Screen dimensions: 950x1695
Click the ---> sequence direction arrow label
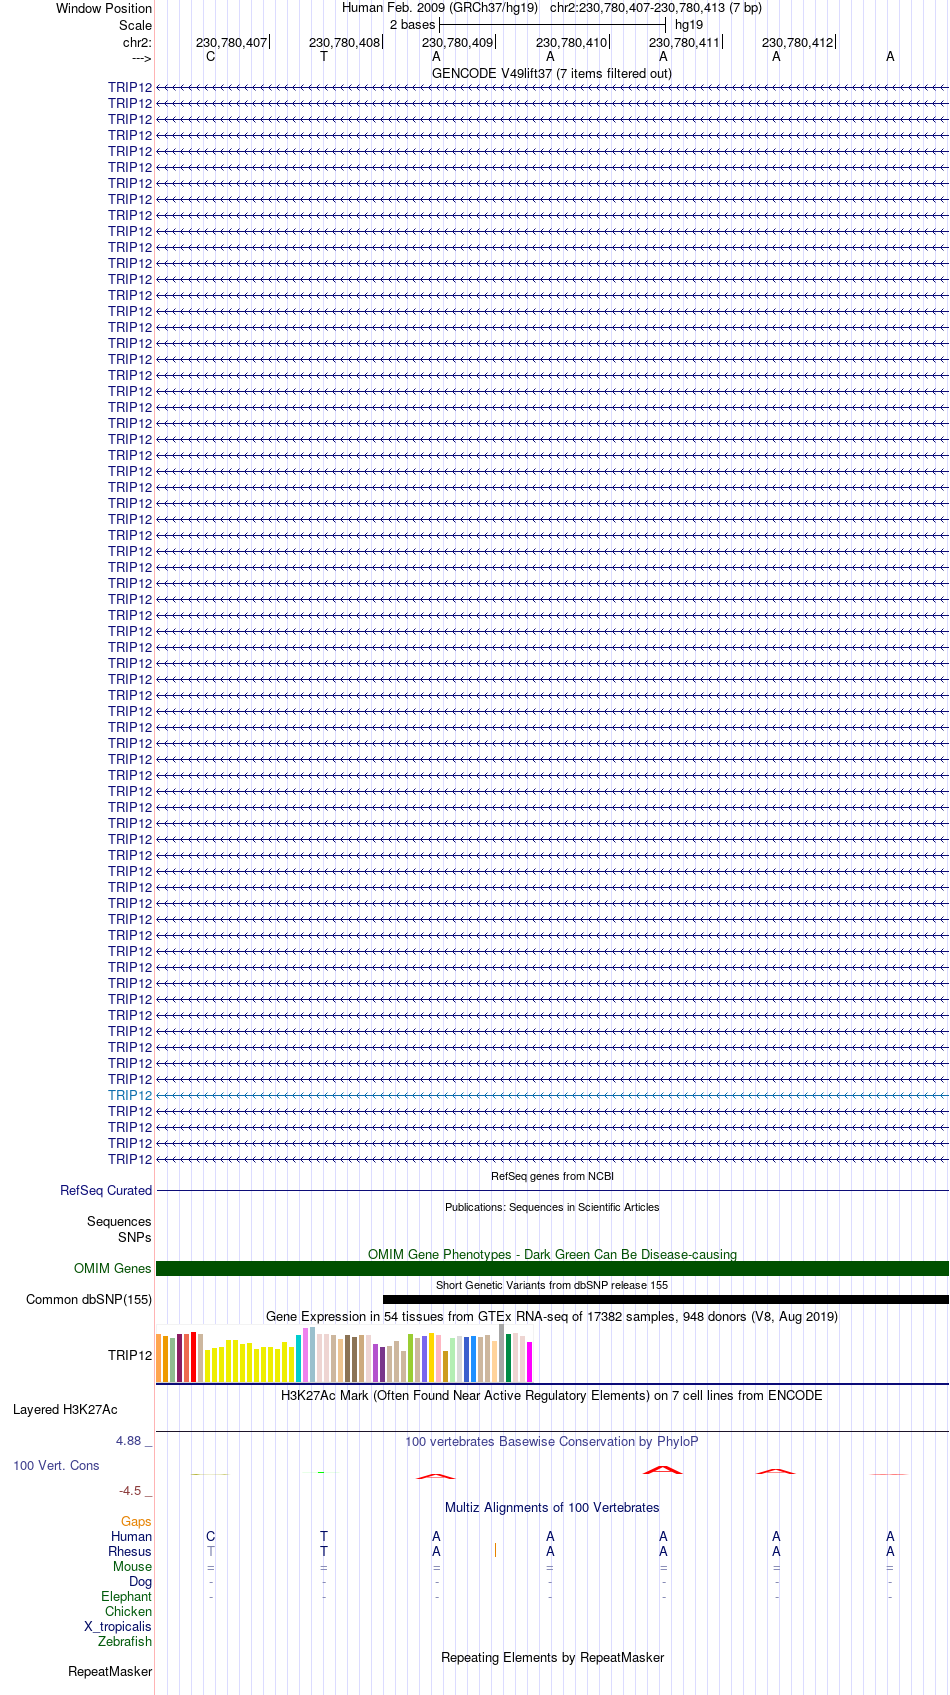coord(142,58)
